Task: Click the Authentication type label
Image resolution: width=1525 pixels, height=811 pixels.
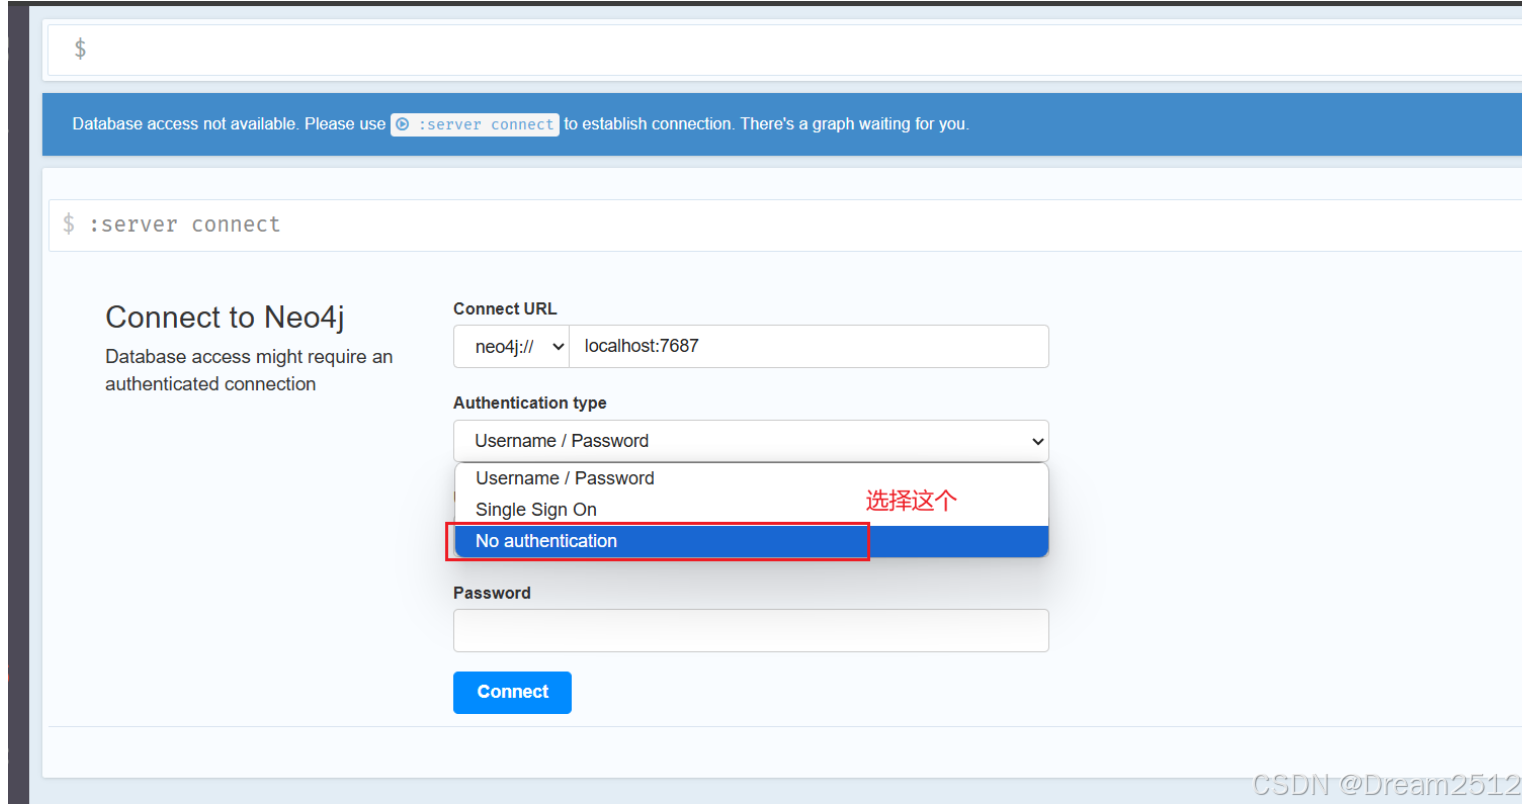Action: [530, 403]
